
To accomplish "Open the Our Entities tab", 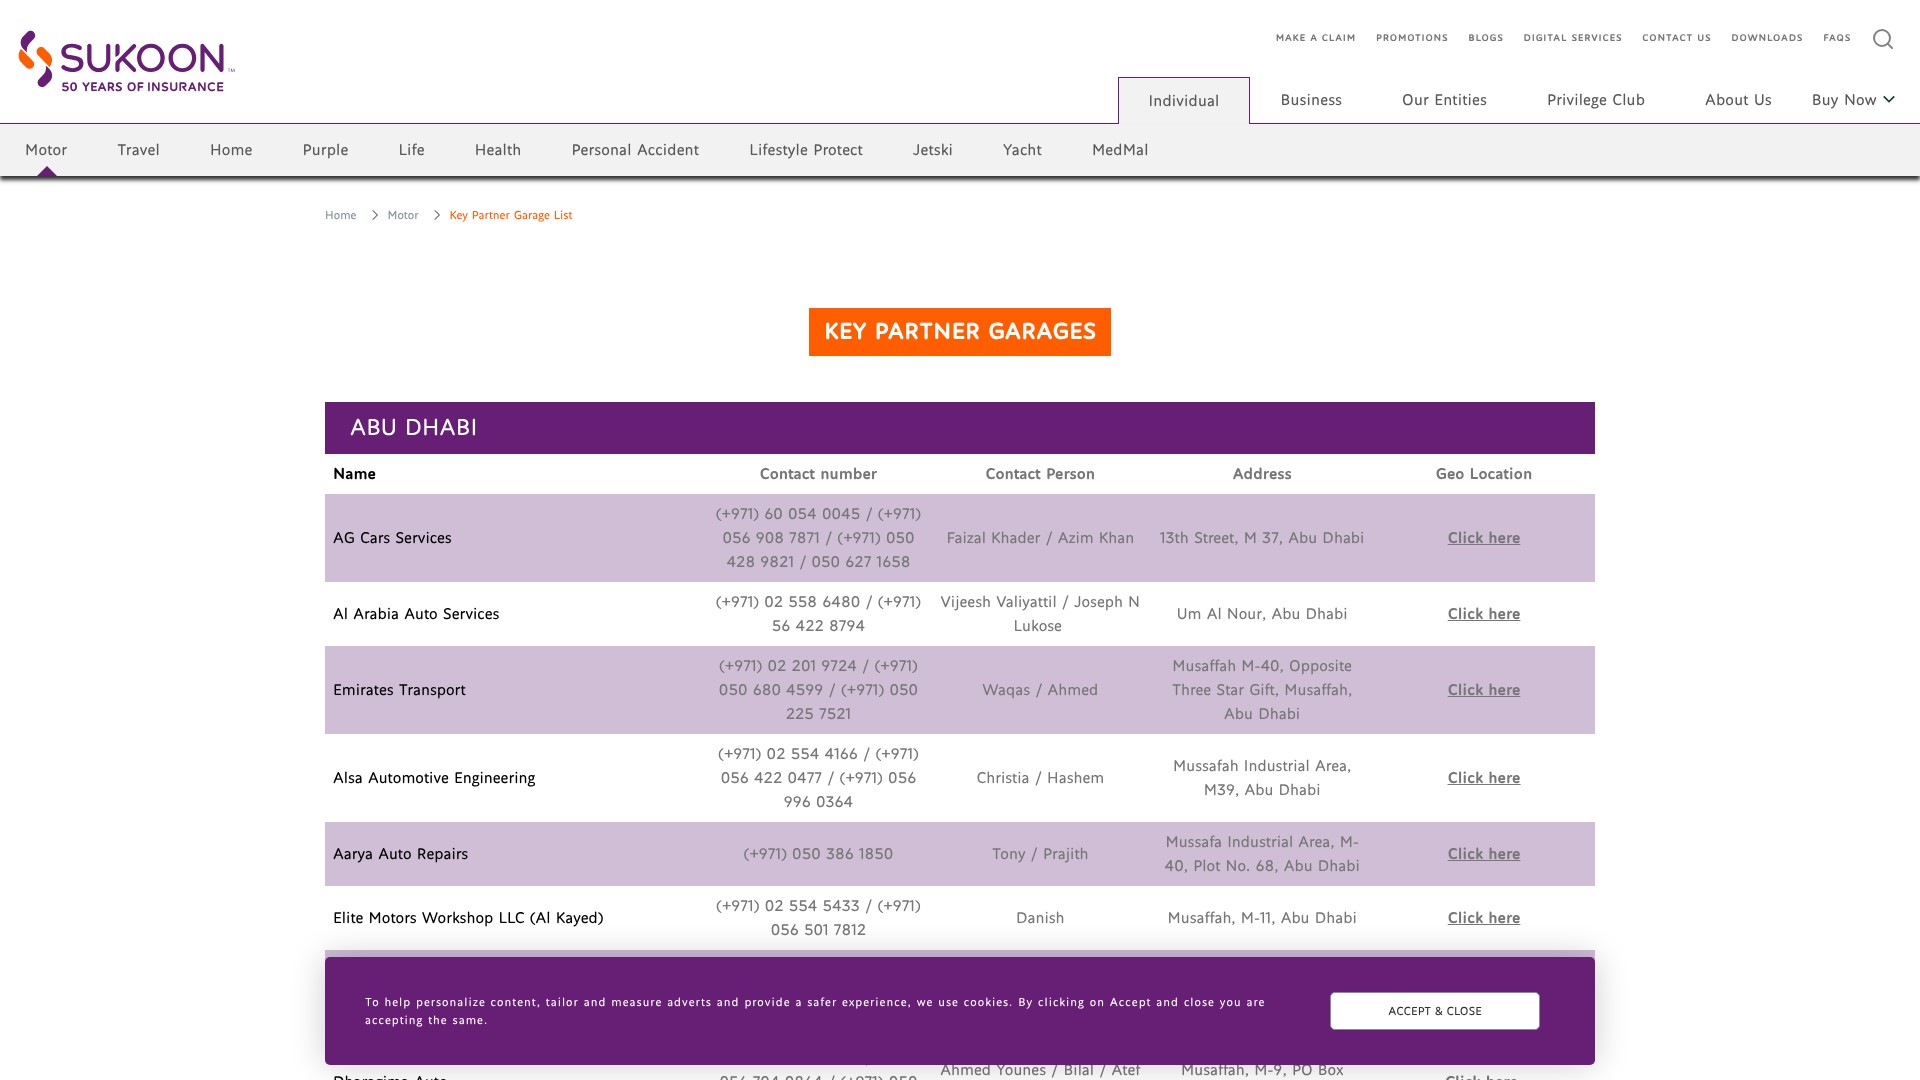I will [x=1444, y=100].
